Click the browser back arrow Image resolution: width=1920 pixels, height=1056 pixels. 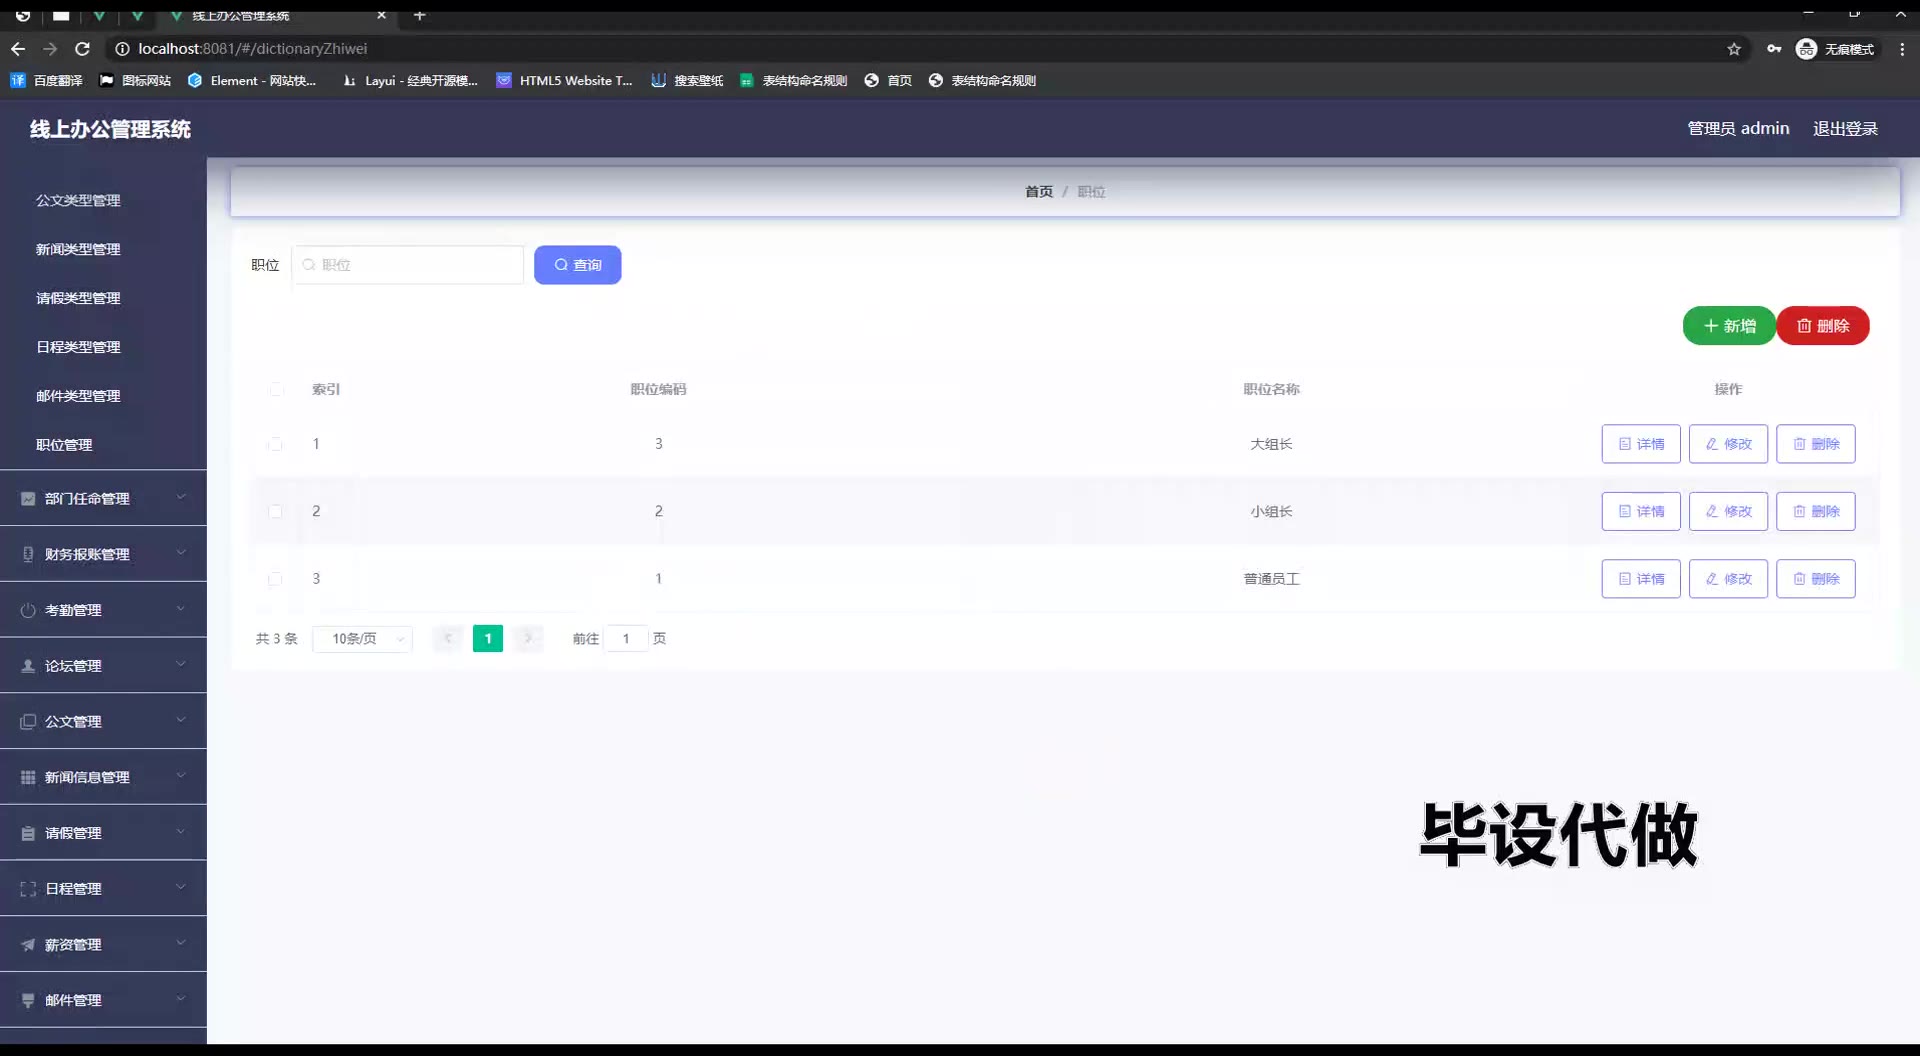(18, 48)
